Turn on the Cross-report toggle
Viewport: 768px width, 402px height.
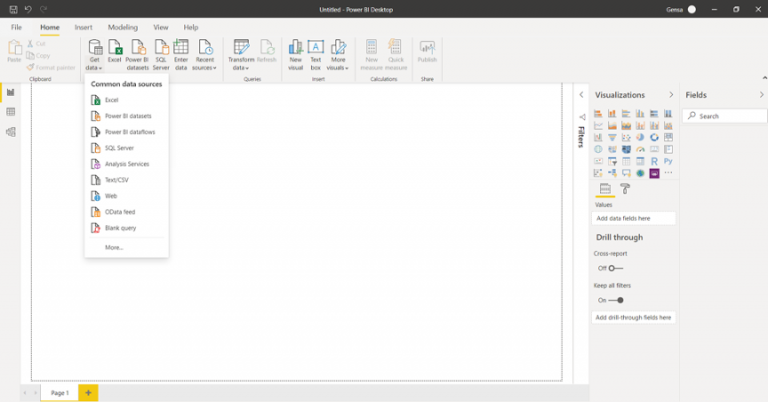(616, 268)
